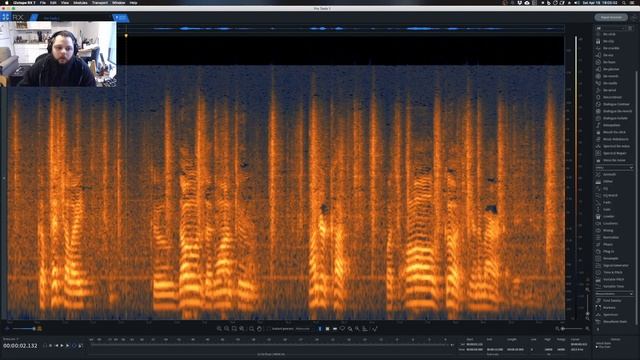This screenshot has width=640, height=360.
Task: Open the Spectral De-noise module
Action: point(616,146)
